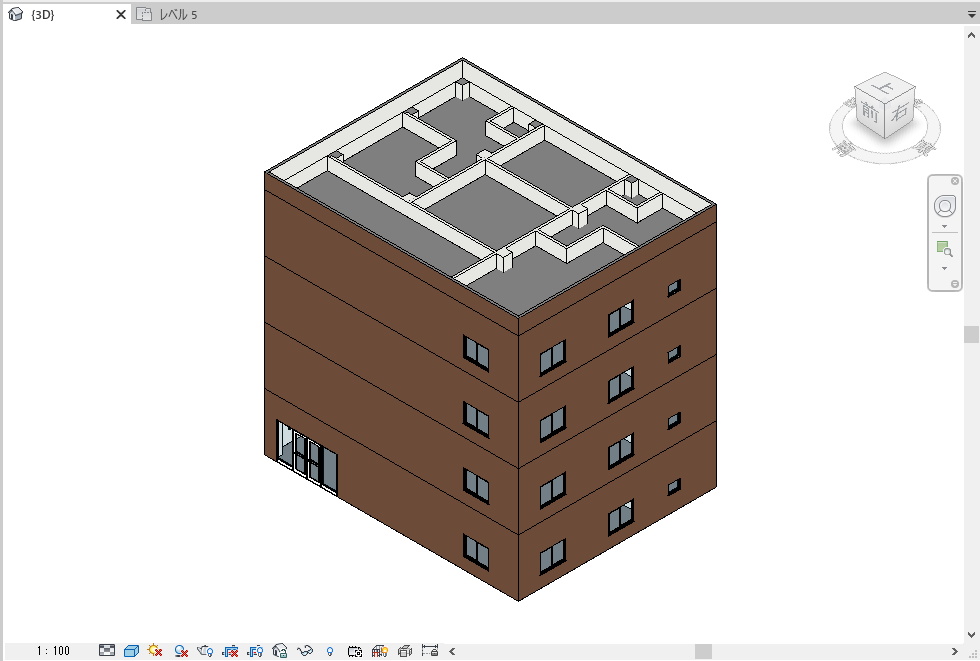This screenshot has width=980, height=661.
Task: Click the Unlocked 3D View house icon
Action: [280, 651]
